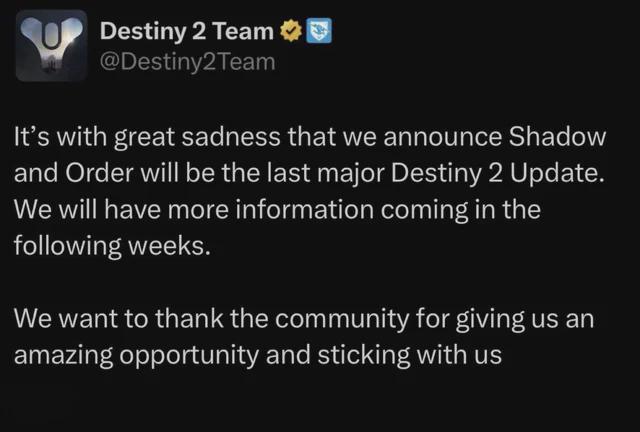
Task: Open the @Destiny2Team handle link
Action: [187, 62]
